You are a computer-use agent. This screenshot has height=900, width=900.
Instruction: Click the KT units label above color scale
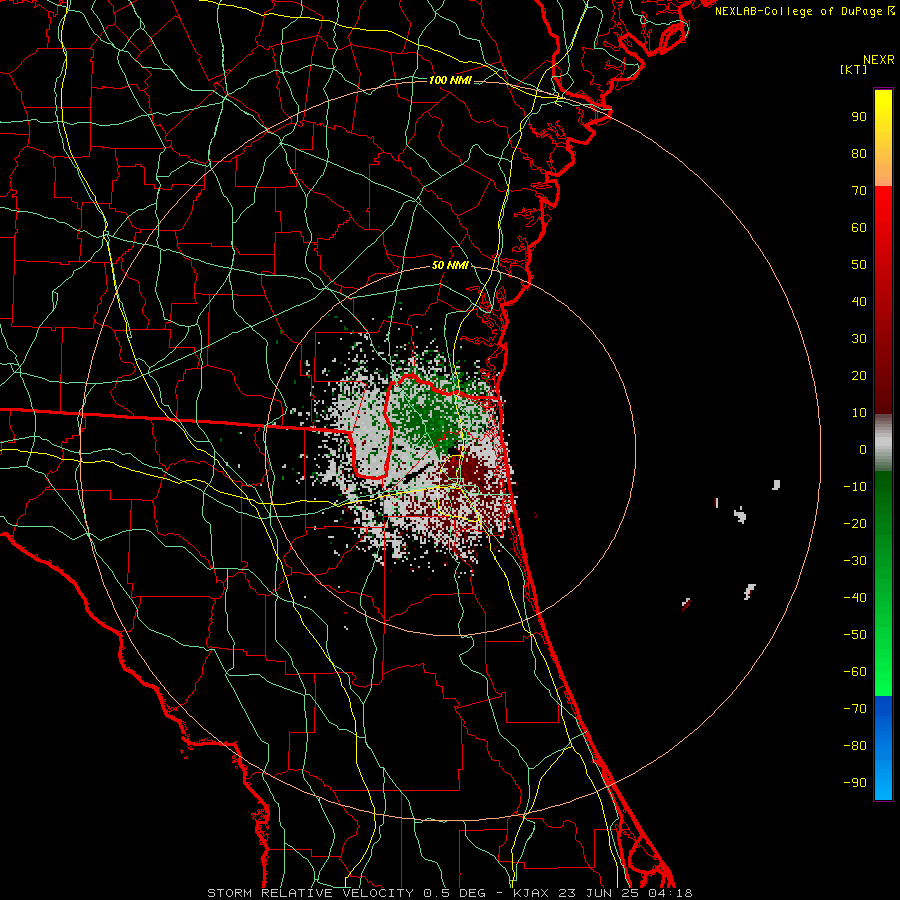point(853,69)
